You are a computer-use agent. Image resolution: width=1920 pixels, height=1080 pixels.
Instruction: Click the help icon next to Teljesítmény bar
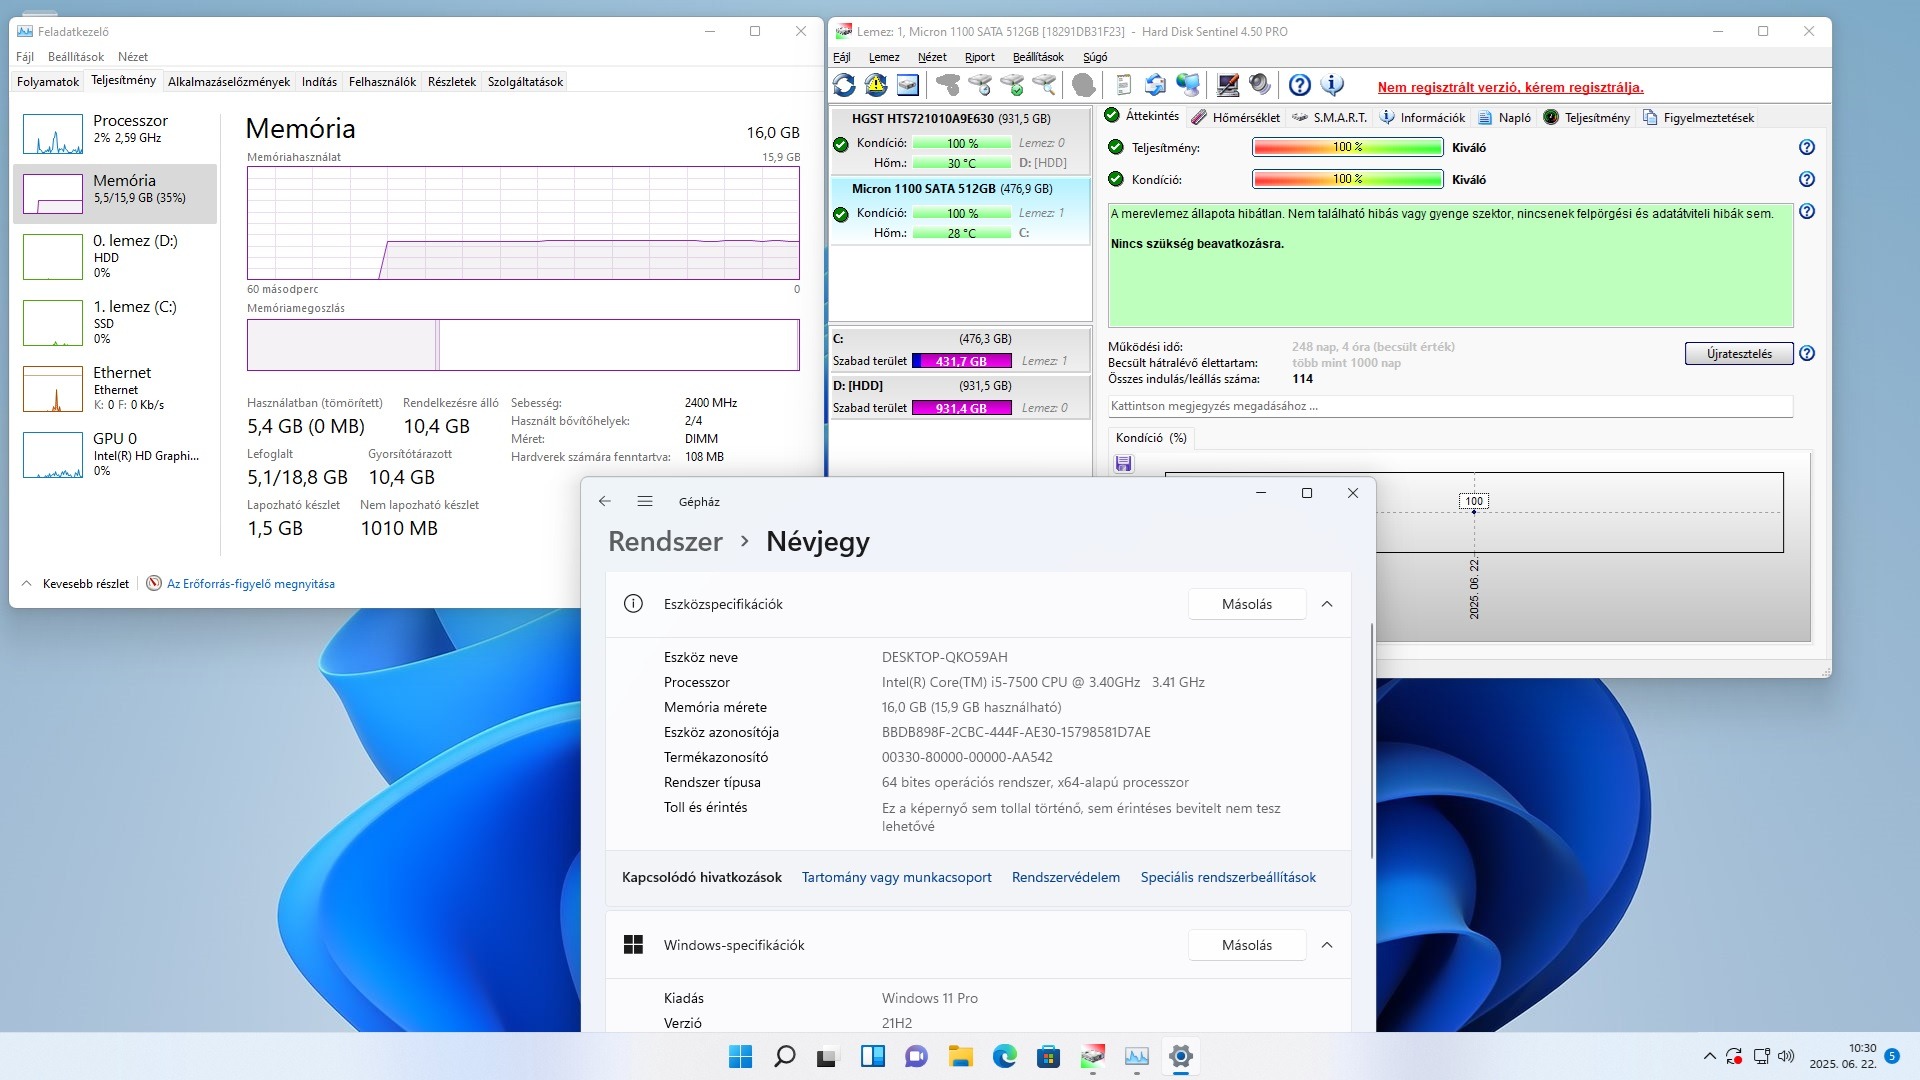[1806, 147]
